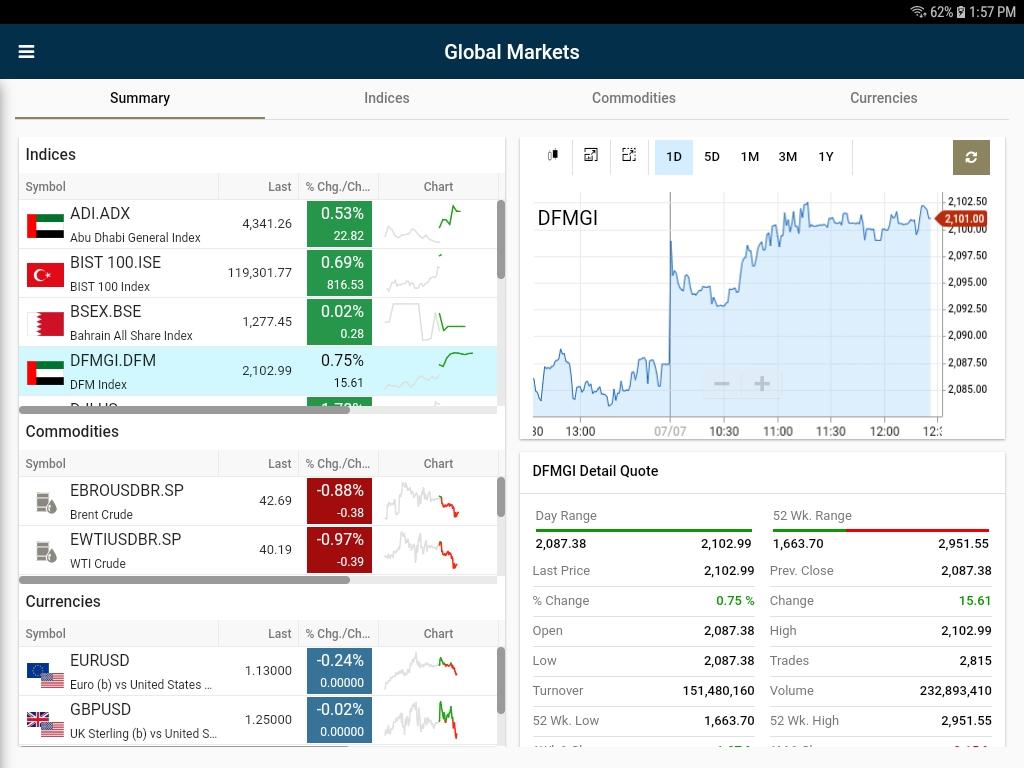1024x768 pixels.
Task: Open the WTI Crude mini chart
Action: pyautogui.click(x=421, y=550)
